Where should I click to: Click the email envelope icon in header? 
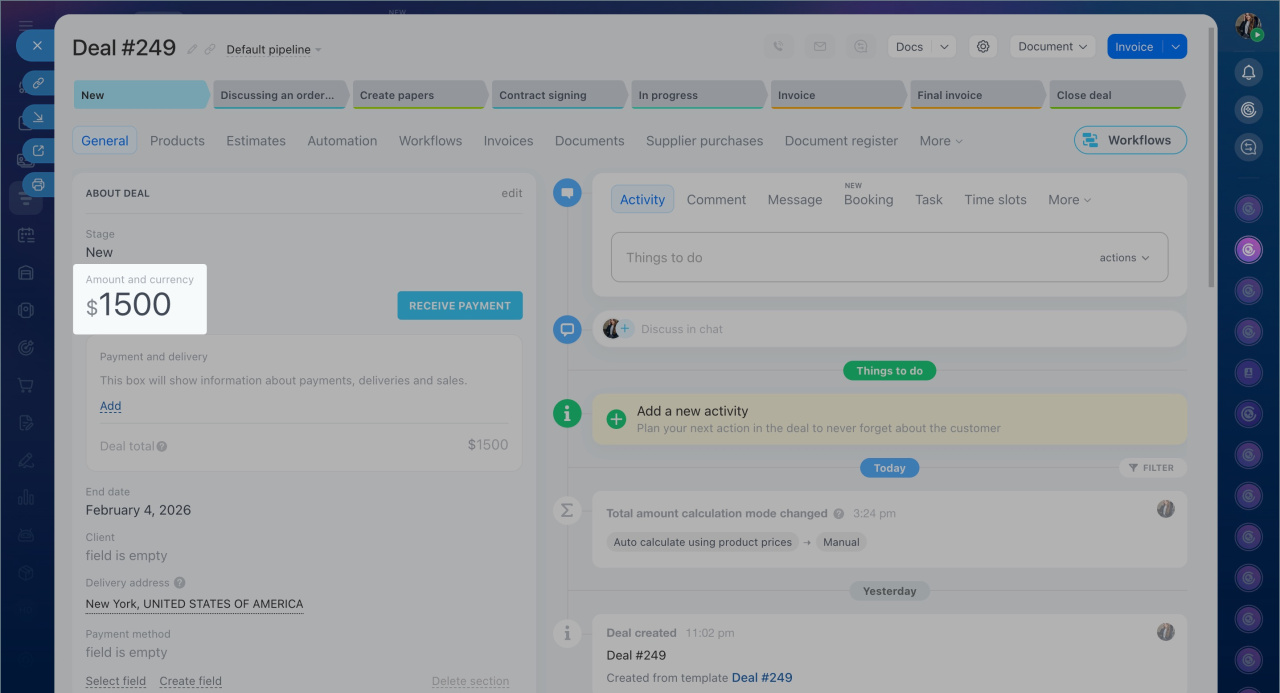[820, 47]
